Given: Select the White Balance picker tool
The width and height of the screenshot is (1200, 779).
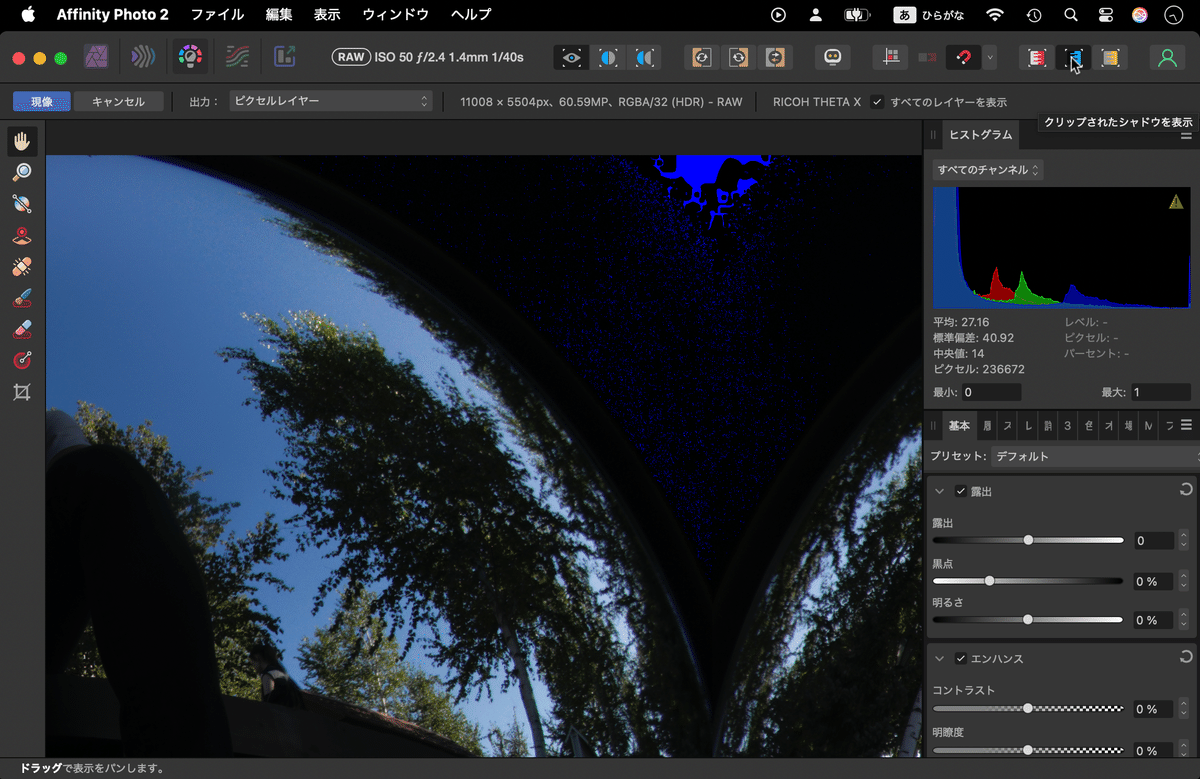Looking at the screenshot, I should tap(22, 202).
